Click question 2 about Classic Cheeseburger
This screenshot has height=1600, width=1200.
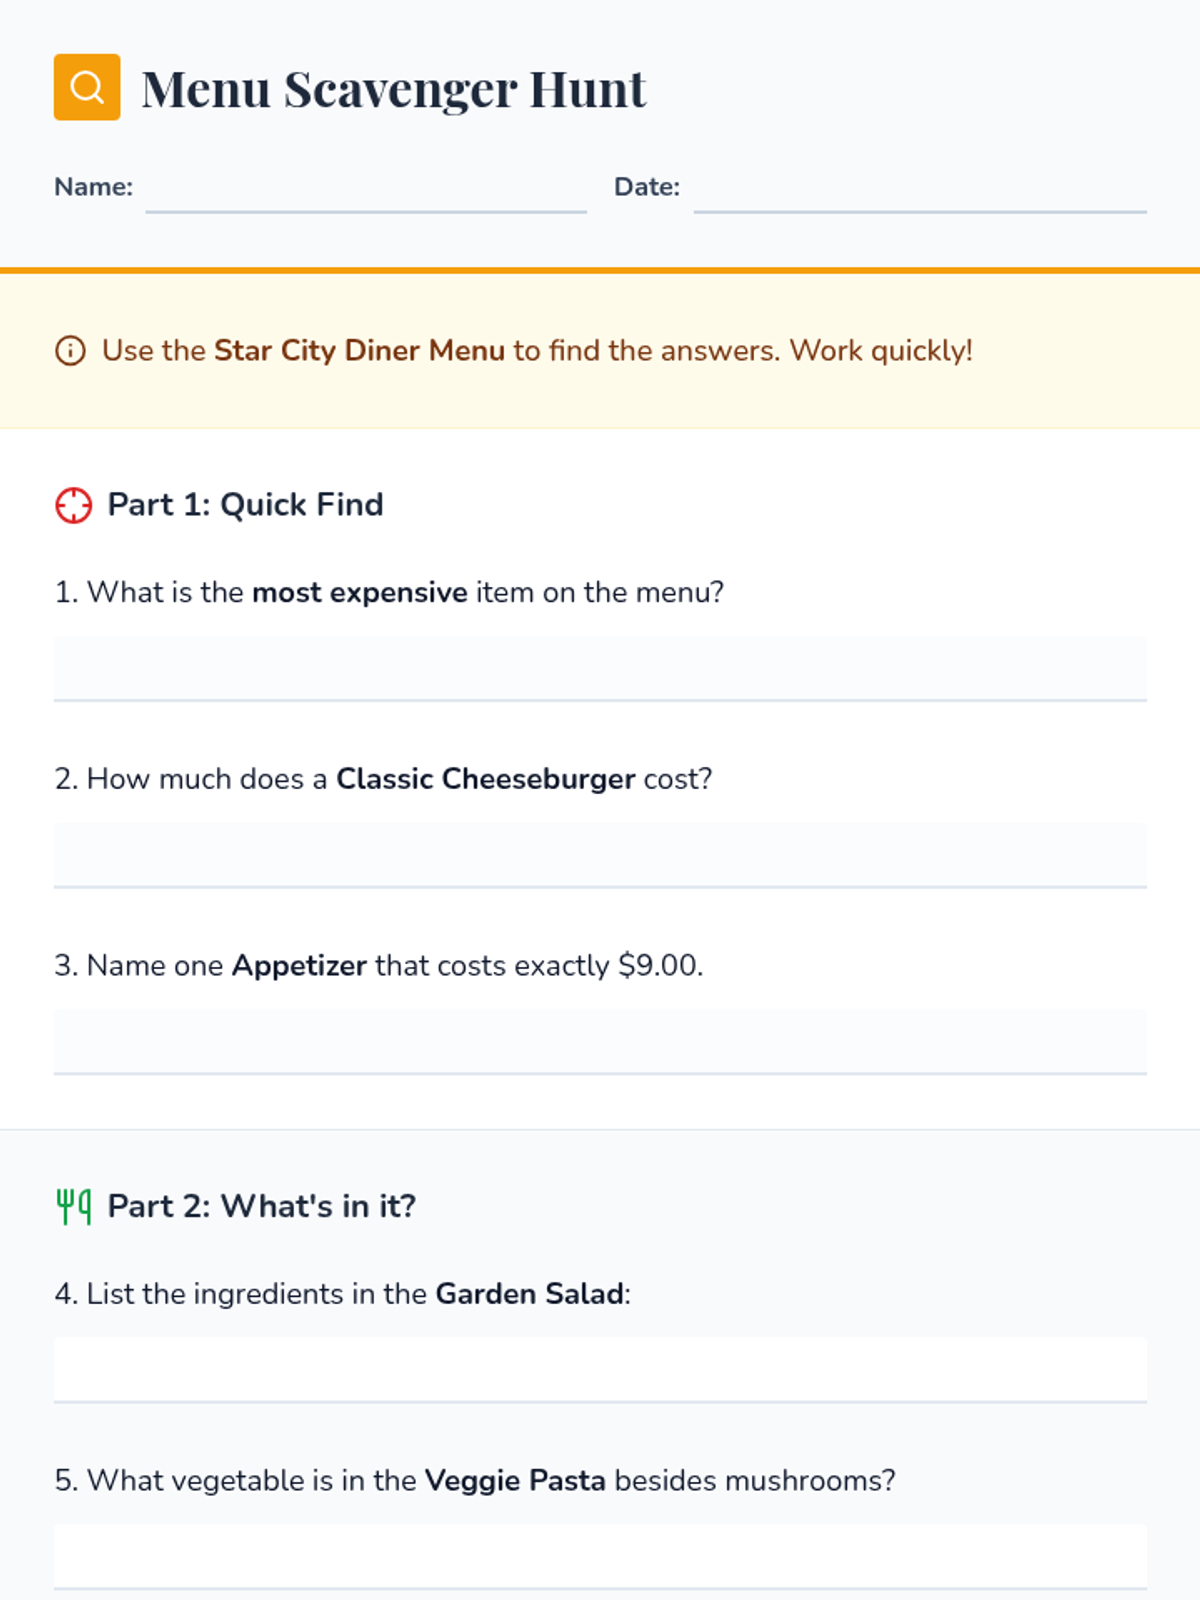coord(383,779)
